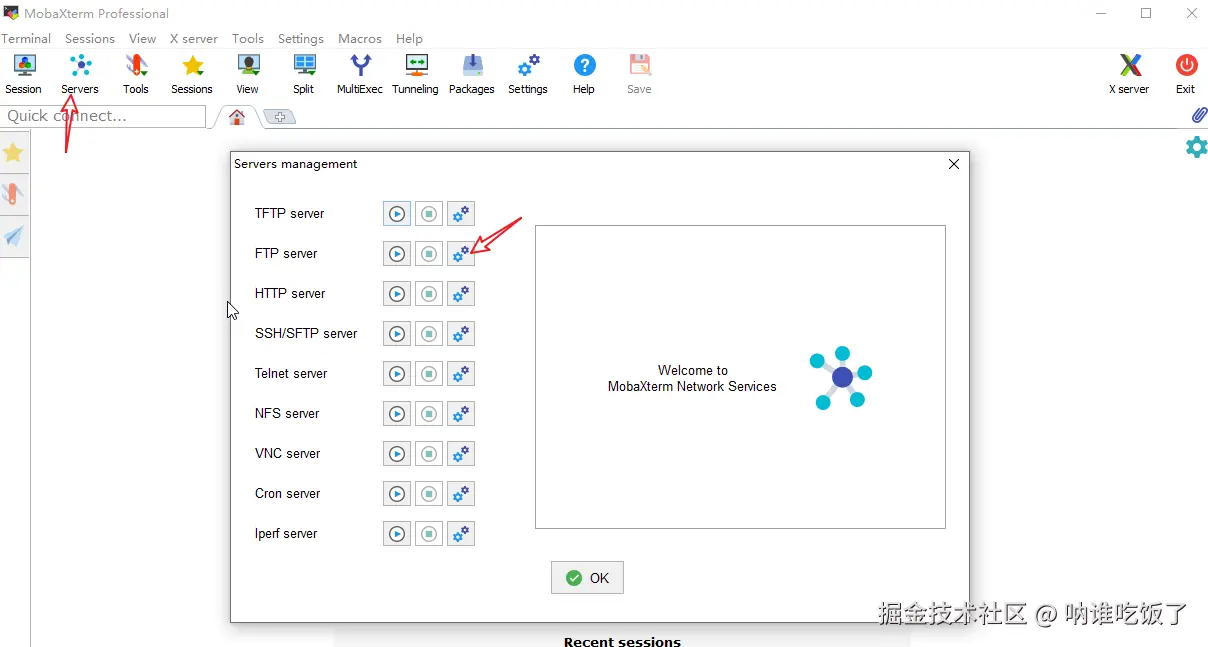1208x647 pixels.
Task: Stop the SSH/SFTP server
Action: point(429,334)
